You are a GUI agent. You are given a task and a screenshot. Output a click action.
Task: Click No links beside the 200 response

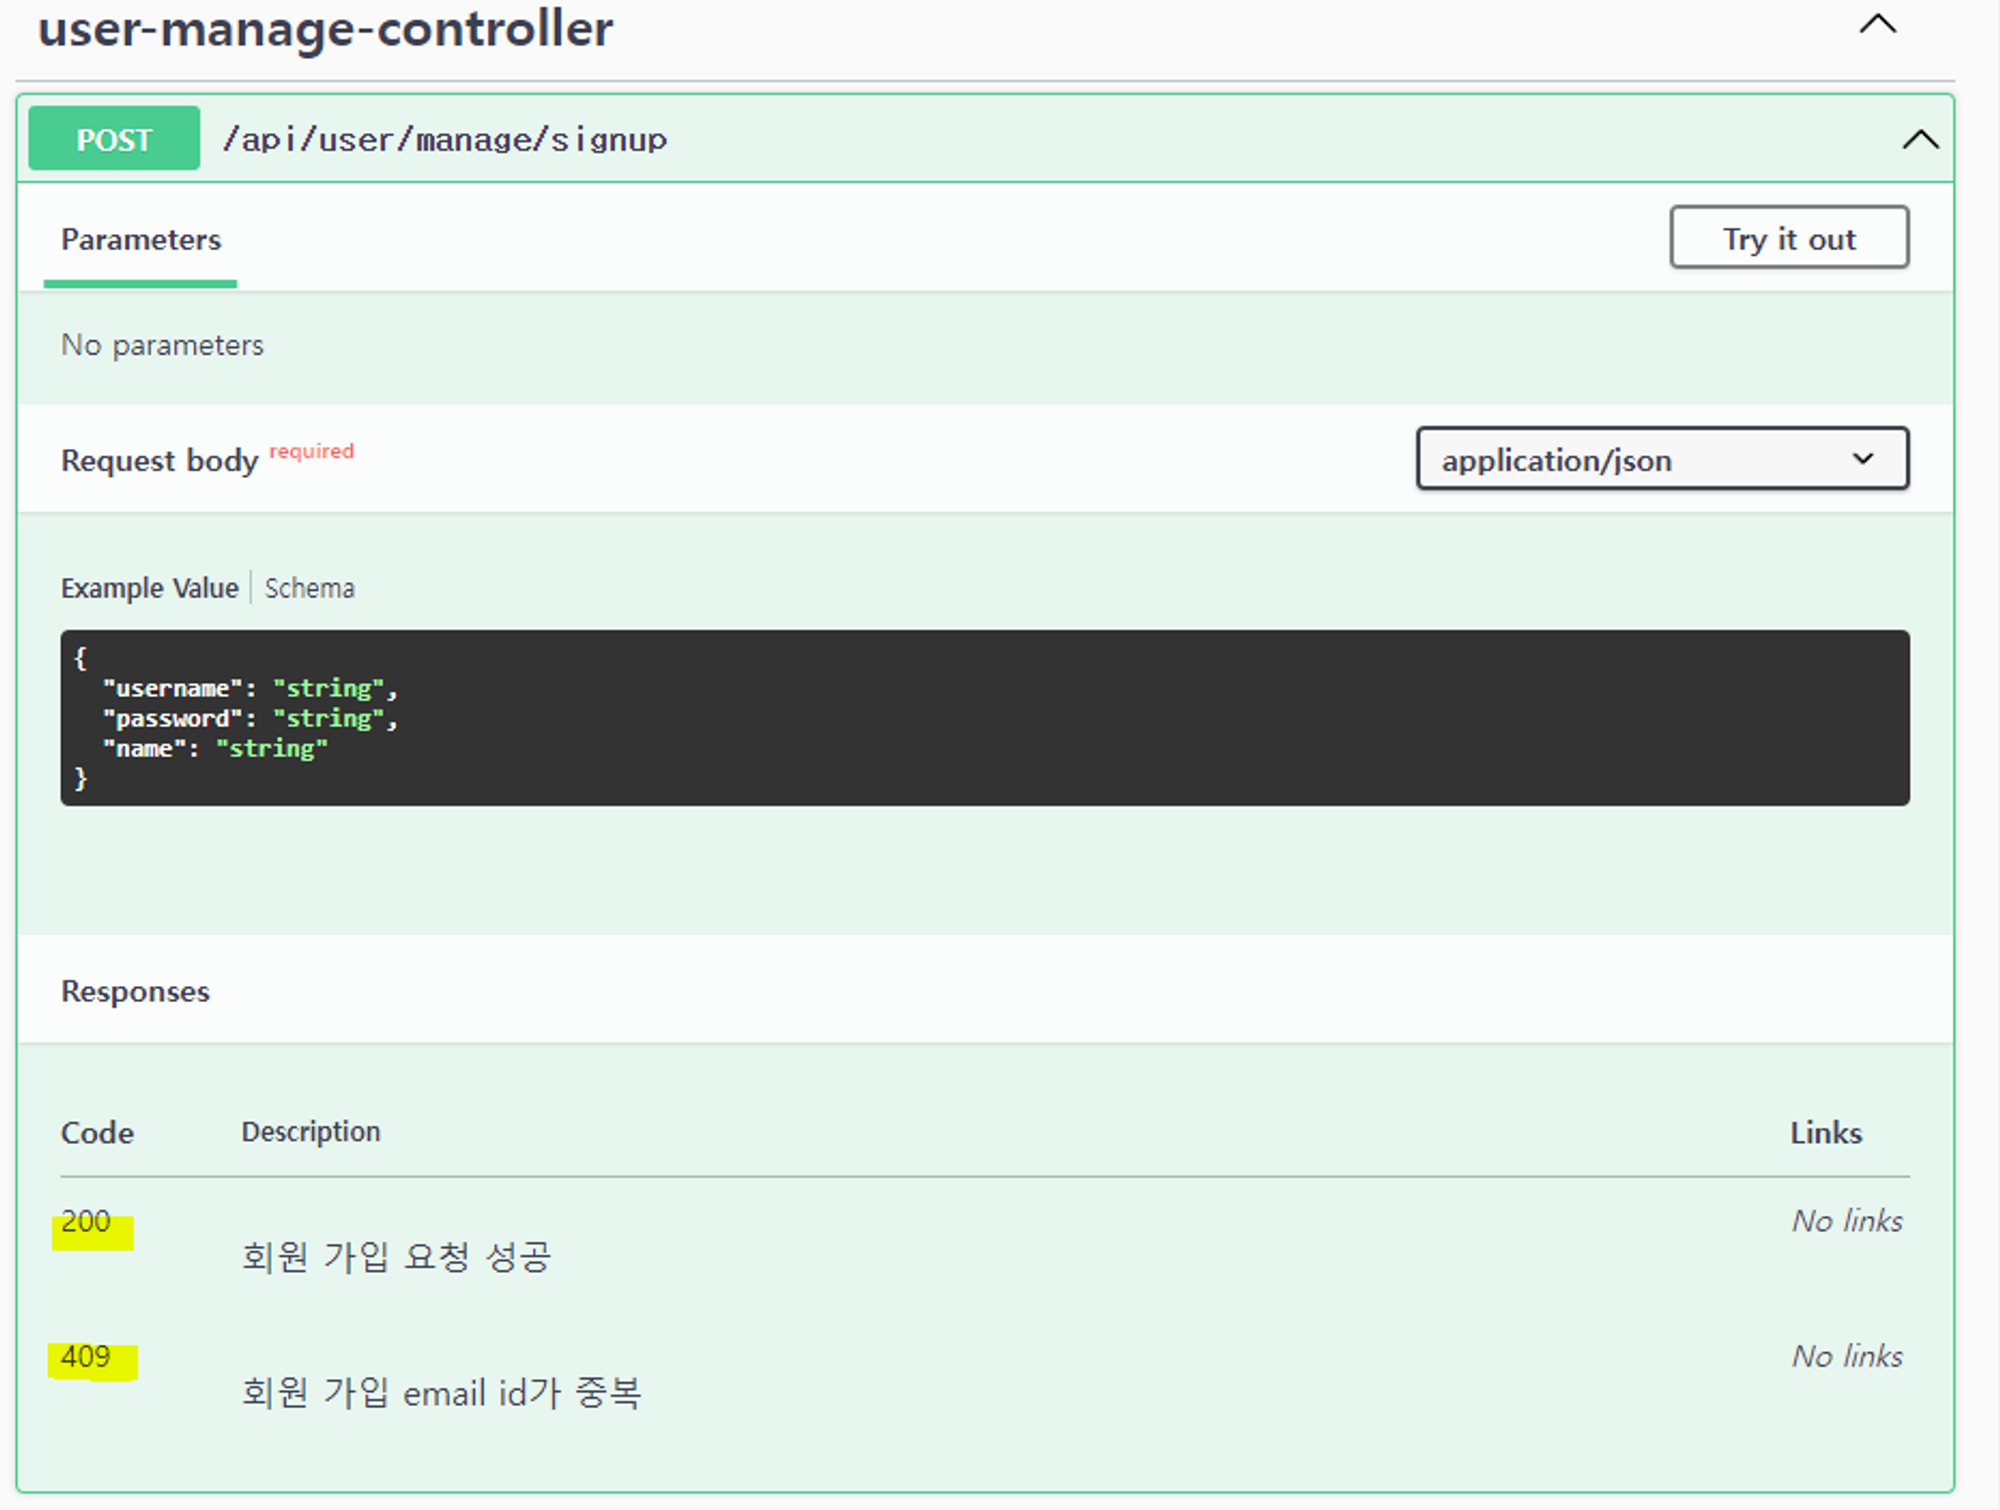point(1846,1221)
